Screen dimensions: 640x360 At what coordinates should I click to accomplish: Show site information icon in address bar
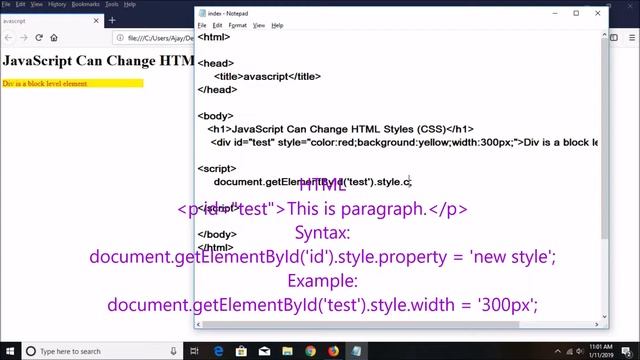point(120,38)
